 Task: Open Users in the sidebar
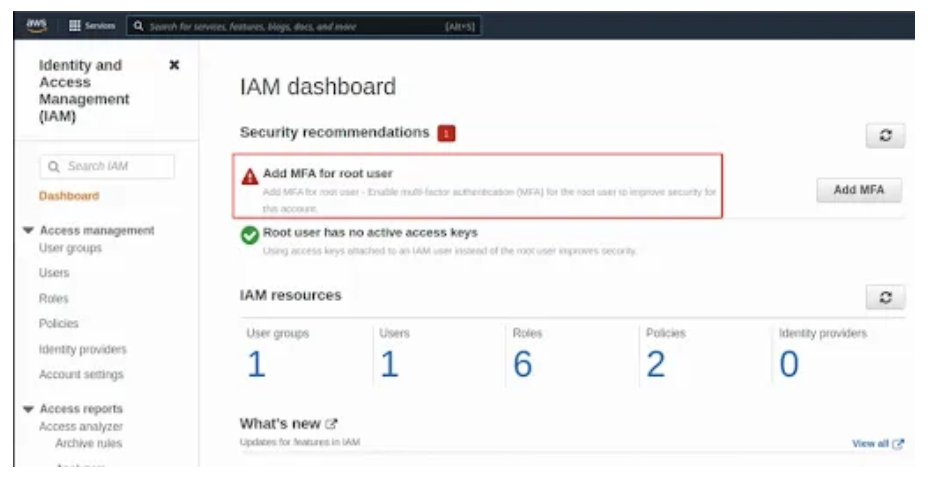click(x=54, y=273)
